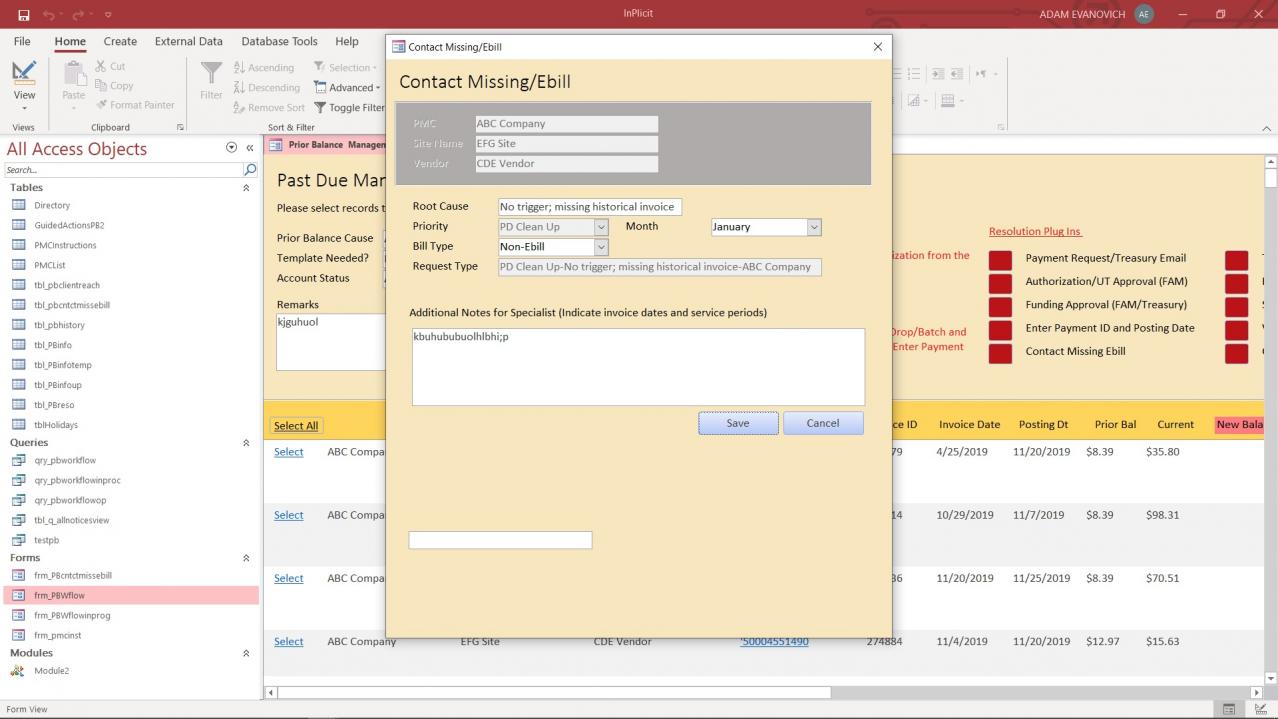Click the Filter funnel icon
This screenshot has height=719, width=1278.
pyautogui.click(x=211, y=74)
